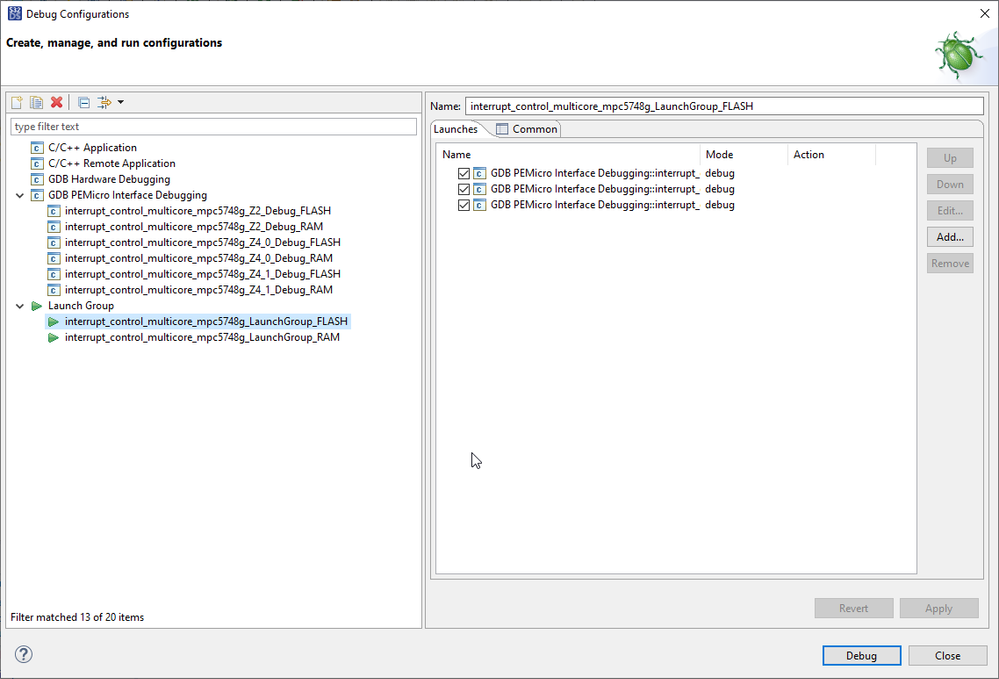The height and width of the screenshot is (679, 999).
Task: Click the Up button
Action: (950, 158)
